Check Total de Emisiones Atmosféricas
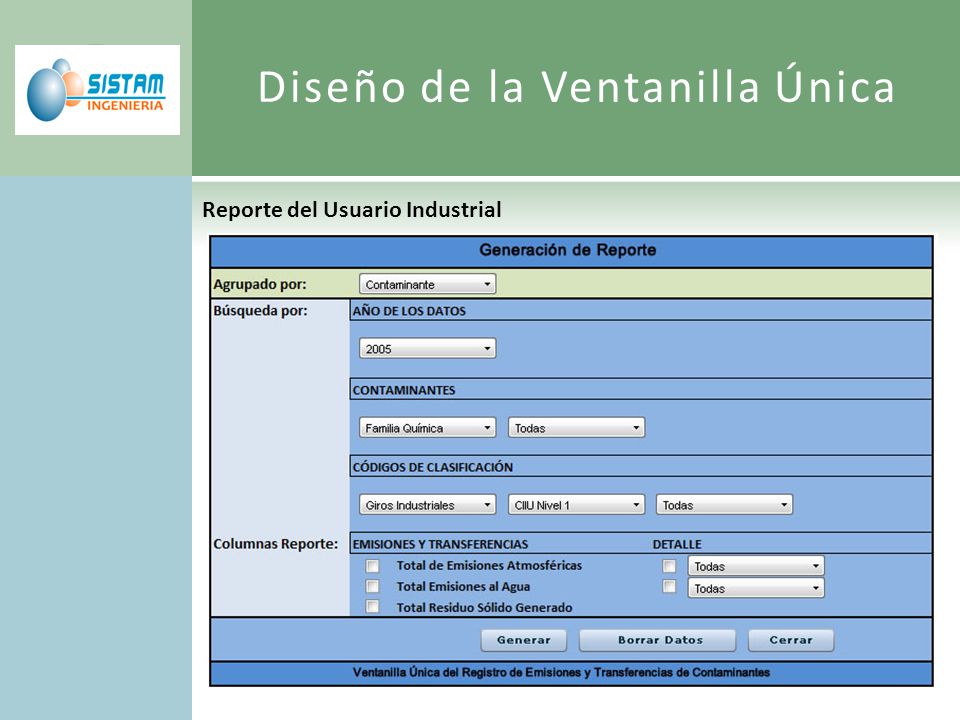The height and width of the screenshot is (720, 960). point(372,566)
